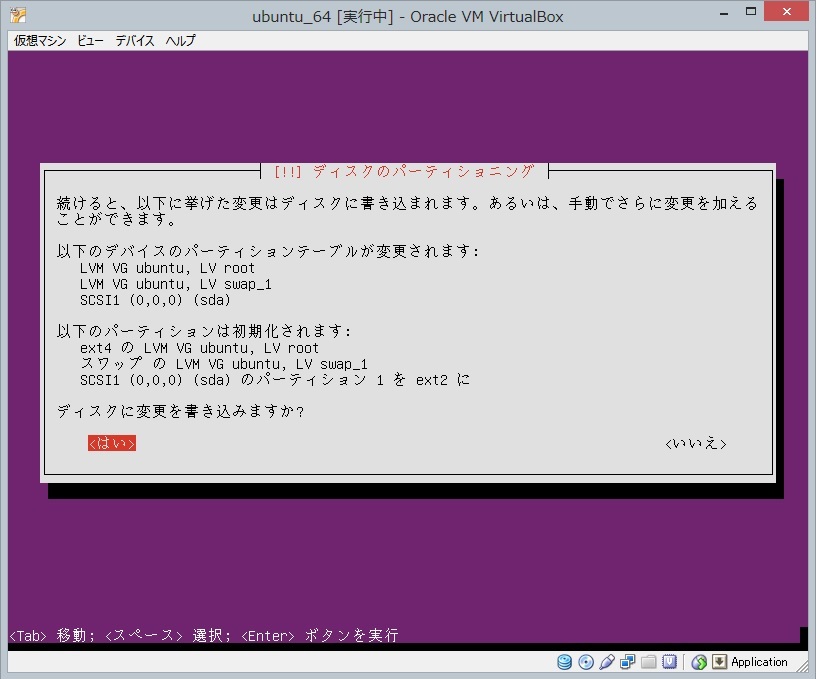The width and height of the screenshot is (817, 679).
Task: Click the host key down-arrow icon
Action: [719, 662]
